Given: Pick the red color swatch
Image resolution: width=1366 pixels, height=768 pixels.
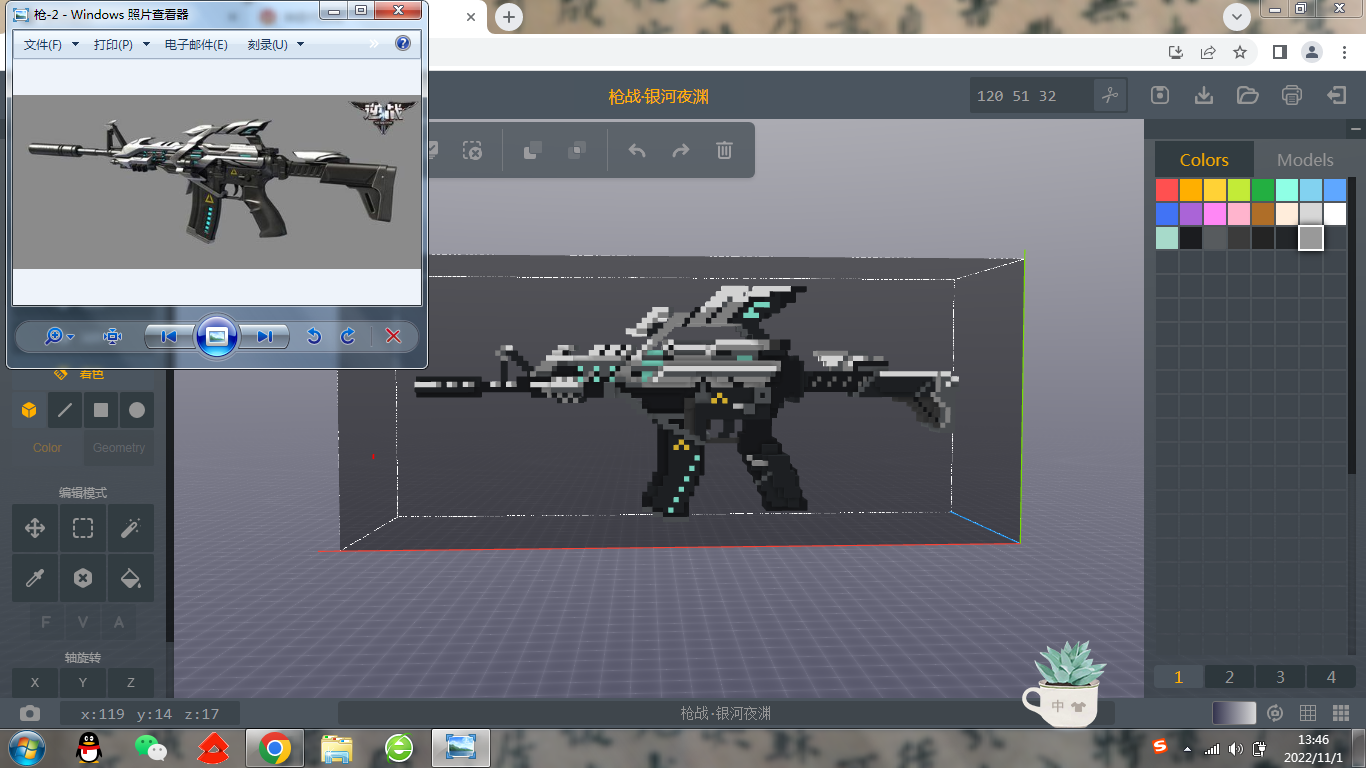Looking at the screenshot, I should (x=1167, y=190).
